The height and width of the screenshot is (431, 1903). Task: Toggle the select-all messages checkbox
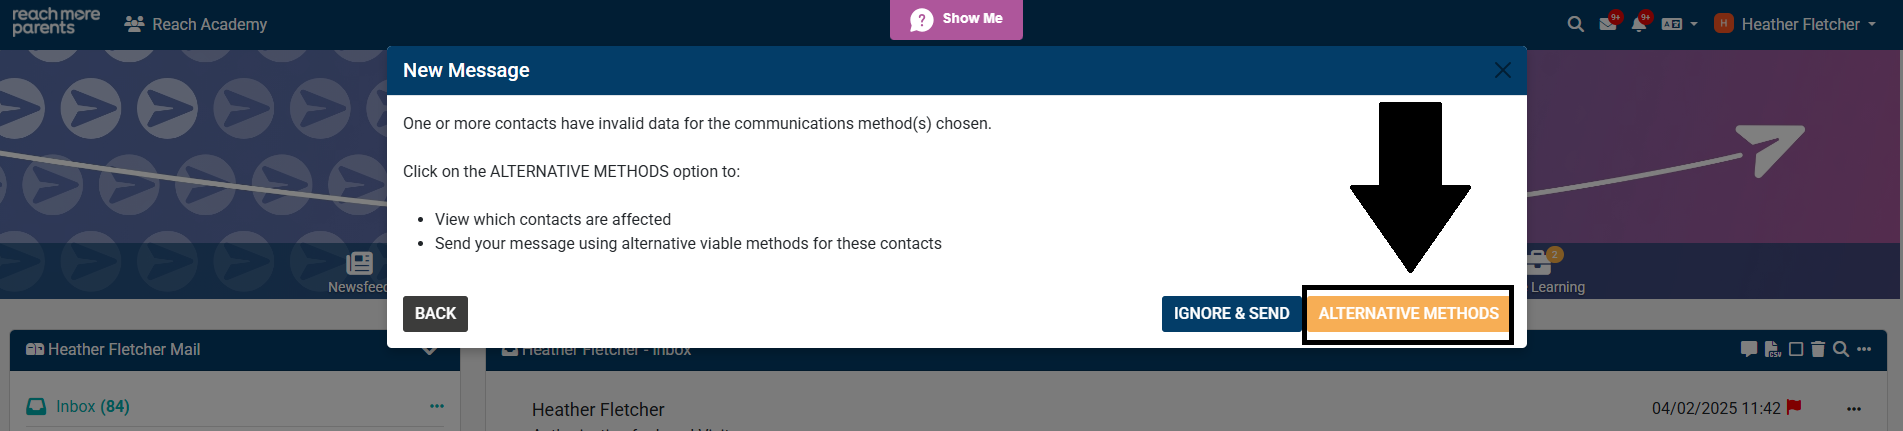[1796, 349]
